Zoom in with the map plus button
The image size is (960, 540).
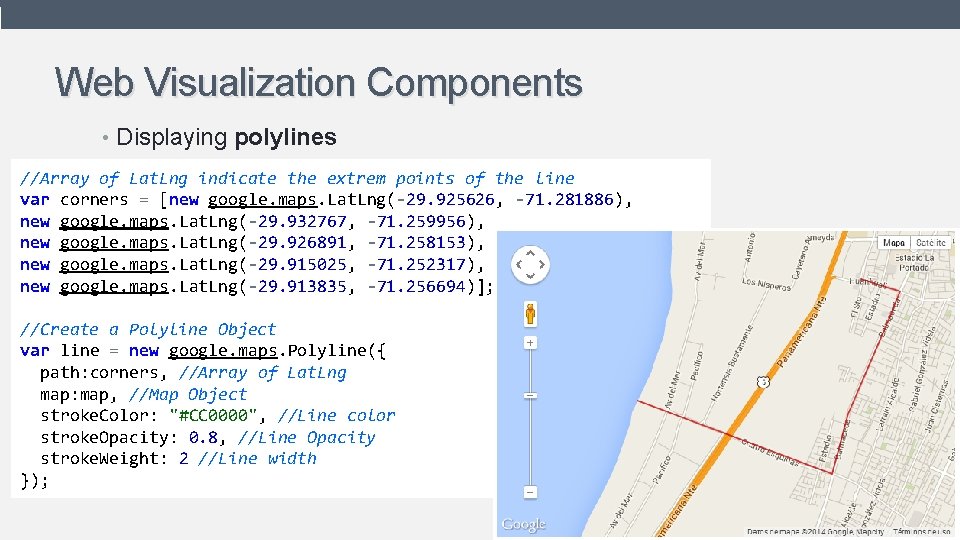tap(530, 343)
